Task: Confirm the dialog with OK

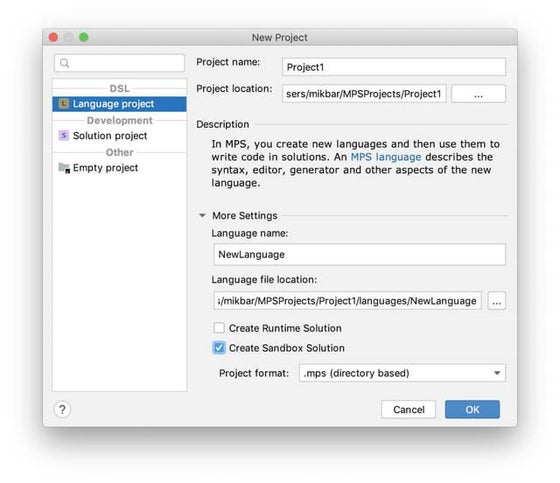Action: (472, 409)
